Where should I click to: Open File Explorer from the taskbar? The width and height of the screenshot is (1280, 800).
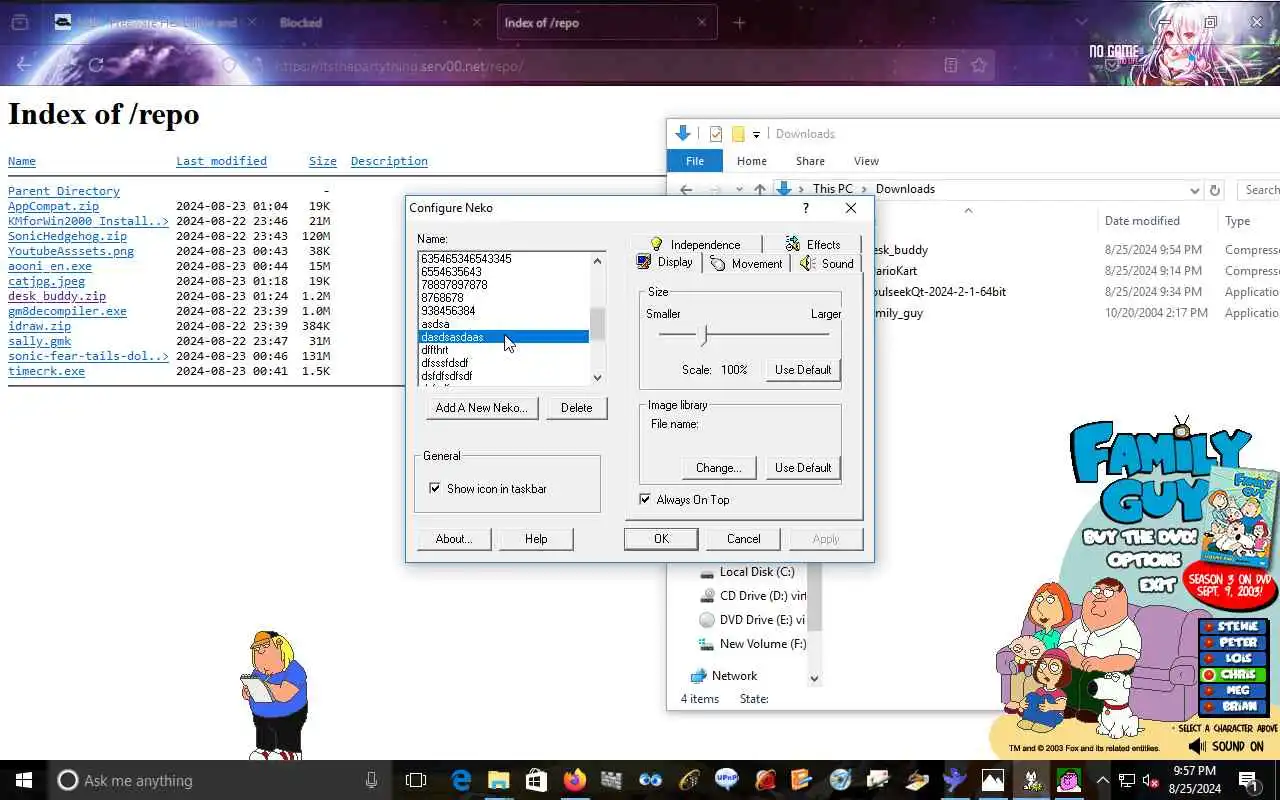pyautogui.click(x=498, y=780)
